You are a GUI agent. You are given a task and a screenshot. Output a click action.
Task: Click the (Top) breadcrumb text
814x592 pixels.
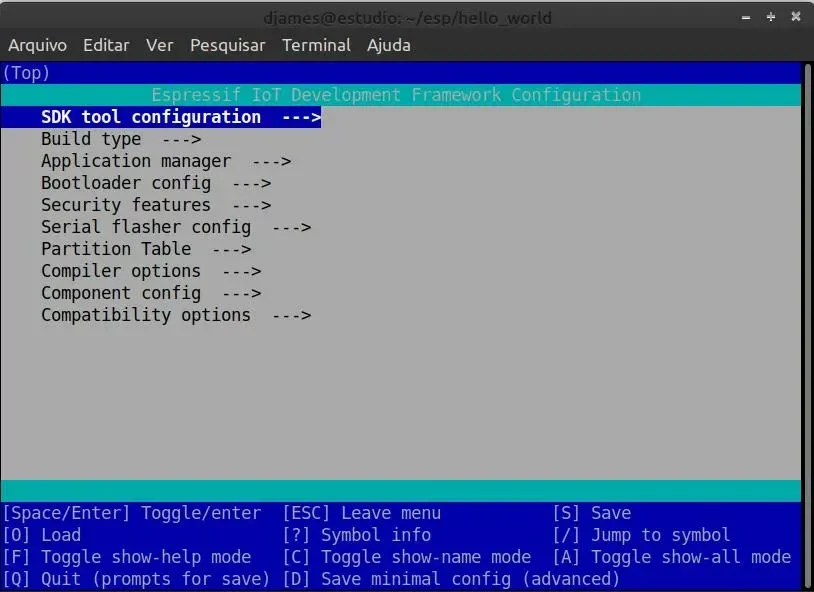pyautogui.click(x=26, y=73)
